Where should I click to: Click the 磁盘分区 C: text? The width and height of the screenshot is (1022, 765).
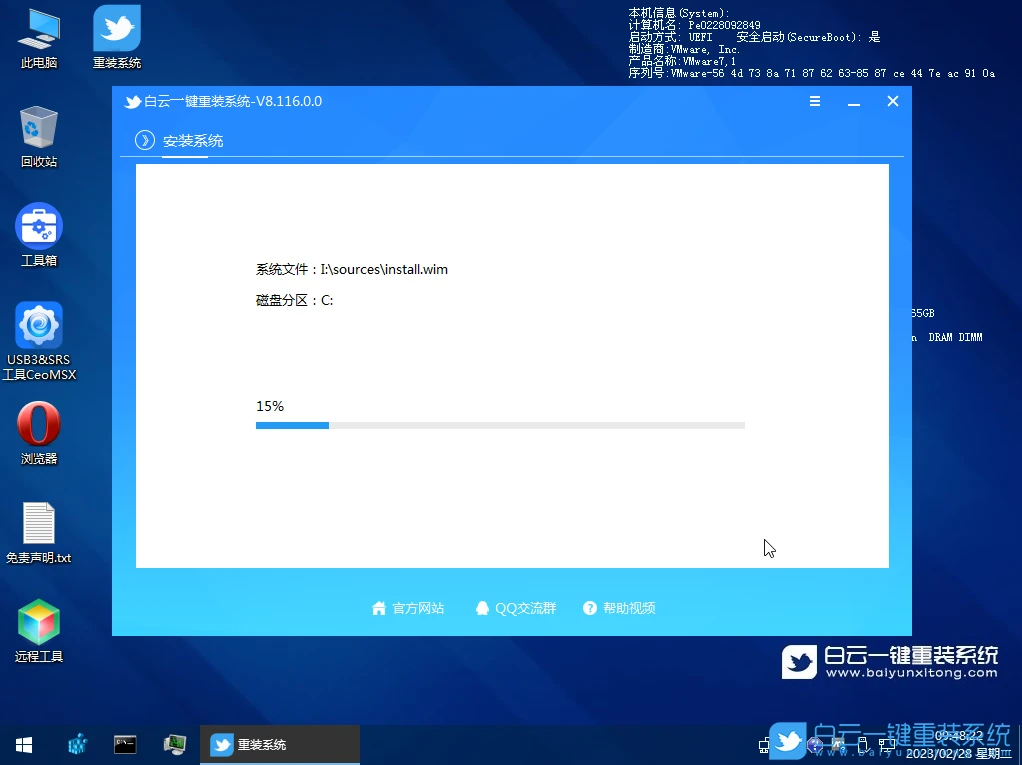[x=294, y=300]
